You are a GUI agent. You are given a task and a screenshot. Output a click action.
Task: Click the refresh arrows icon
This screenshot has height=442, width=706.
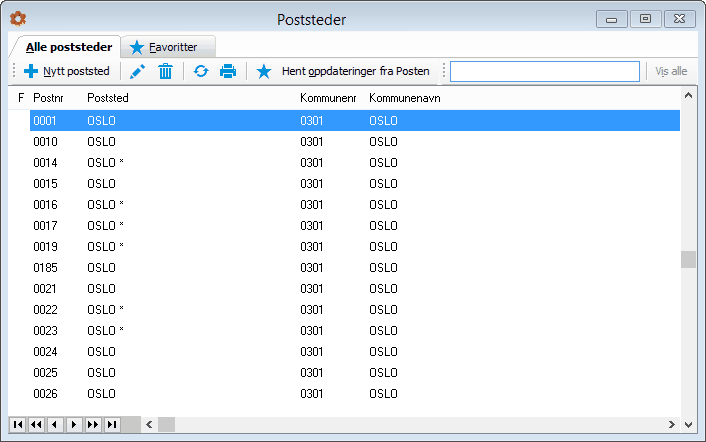201,71
